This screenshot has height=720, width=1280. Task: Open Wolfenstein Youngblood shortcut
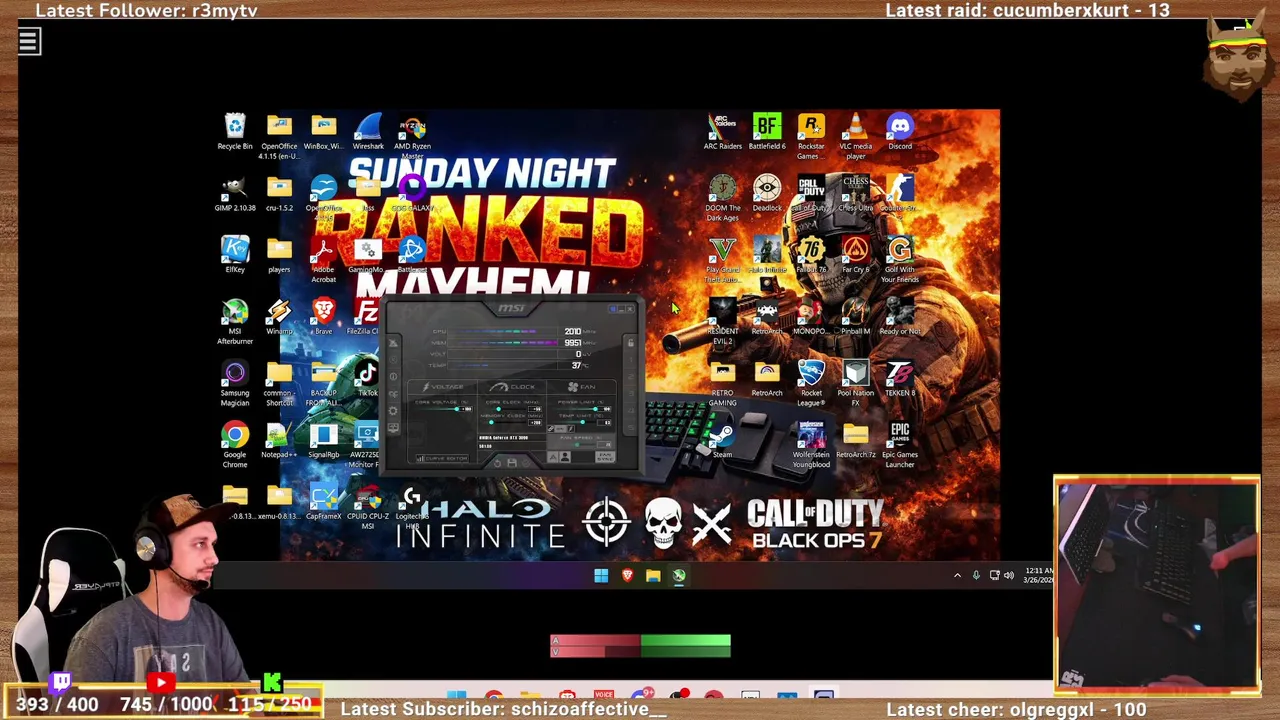click(x=811, y=445)
